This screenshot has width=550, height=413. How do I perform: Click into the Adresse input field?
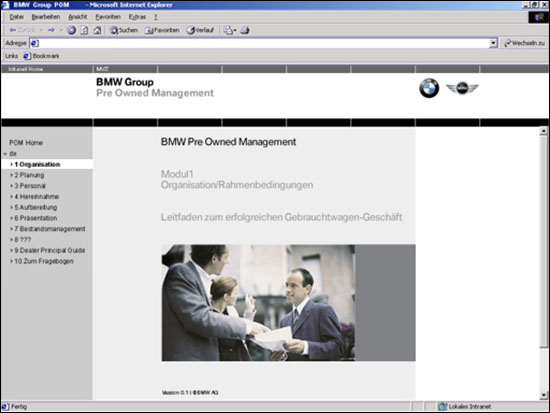pos(260,43)
